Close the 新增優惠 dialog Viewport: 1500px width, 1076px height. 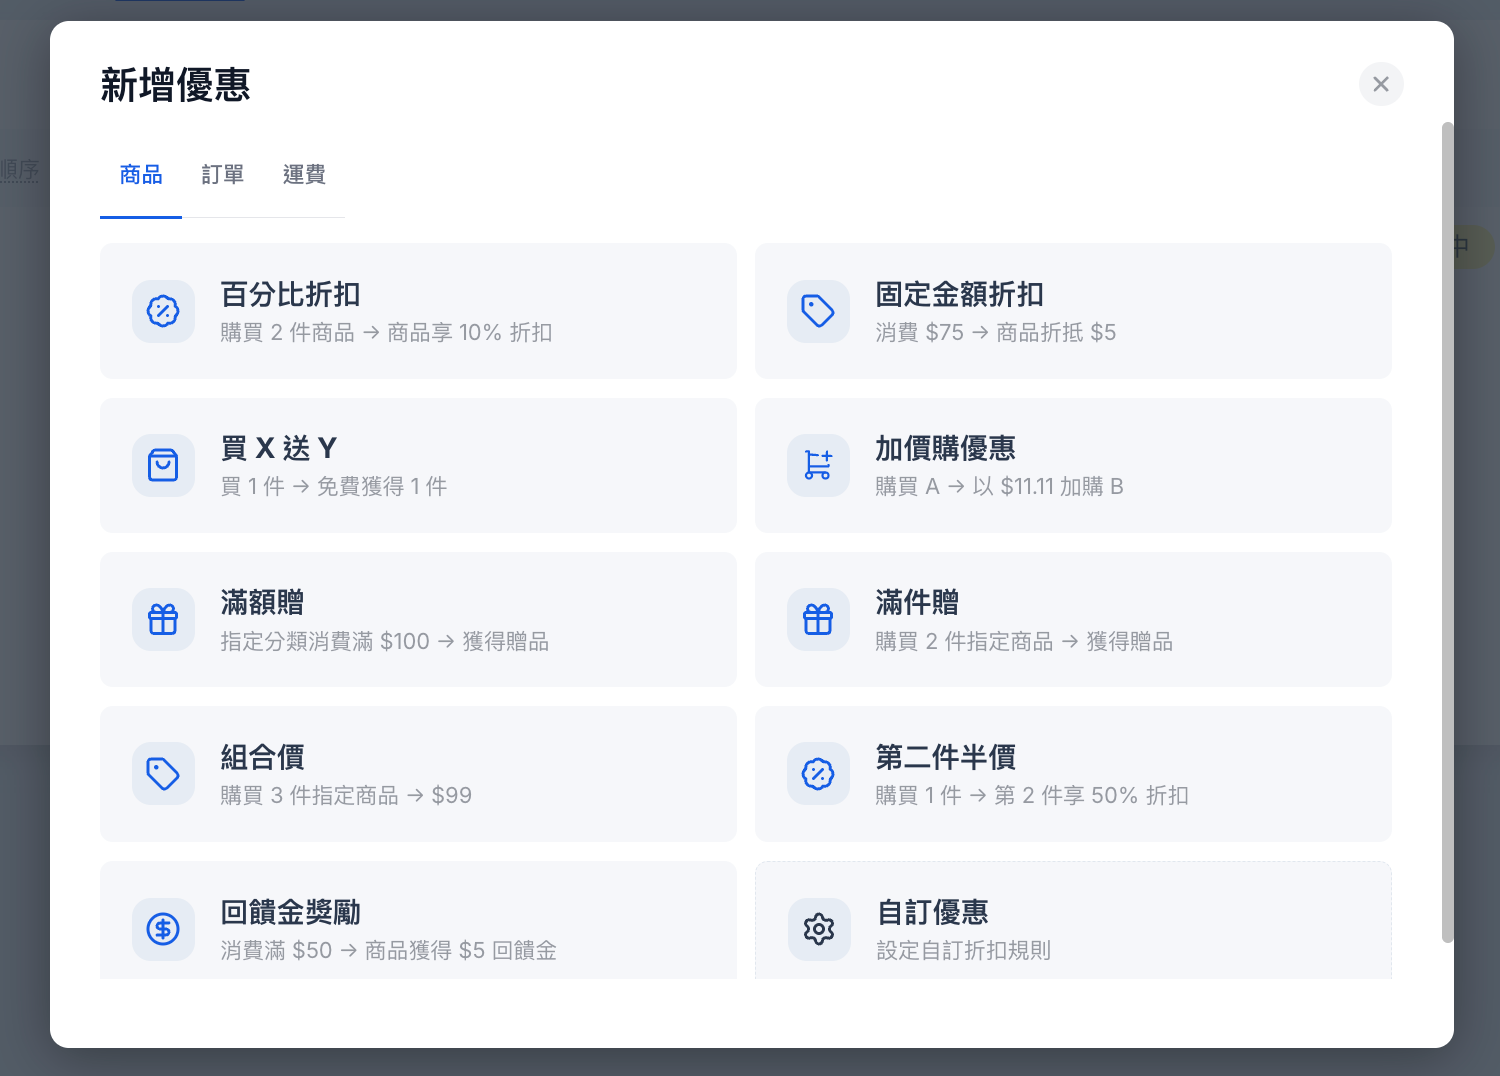pos(1381,84)
